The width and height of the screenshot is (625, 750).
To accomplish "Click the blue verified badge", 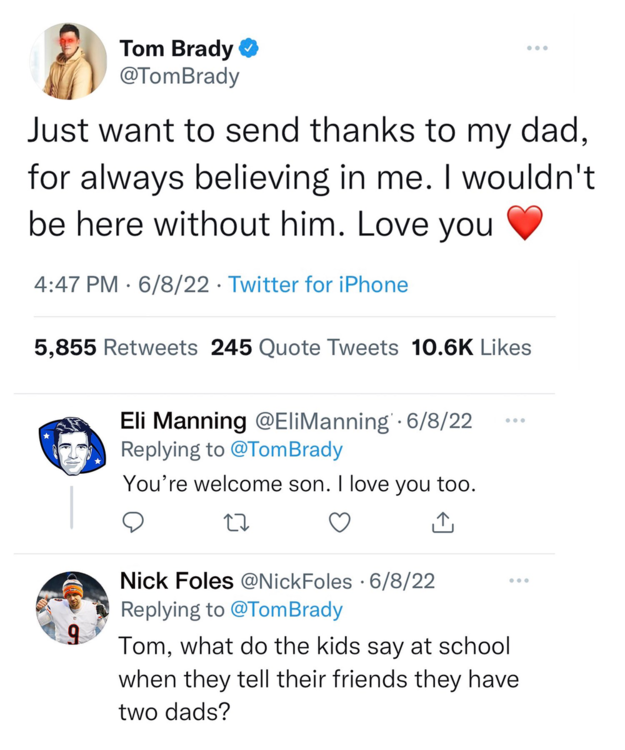I will click(251, 47).
